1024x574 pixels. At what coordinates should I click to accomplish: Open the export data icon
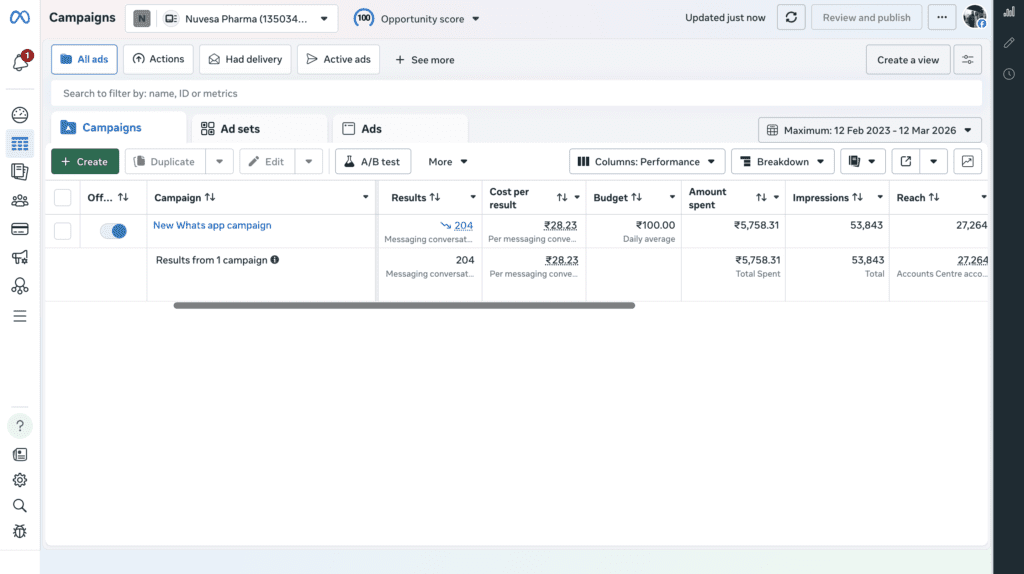(x=906, y=162)
